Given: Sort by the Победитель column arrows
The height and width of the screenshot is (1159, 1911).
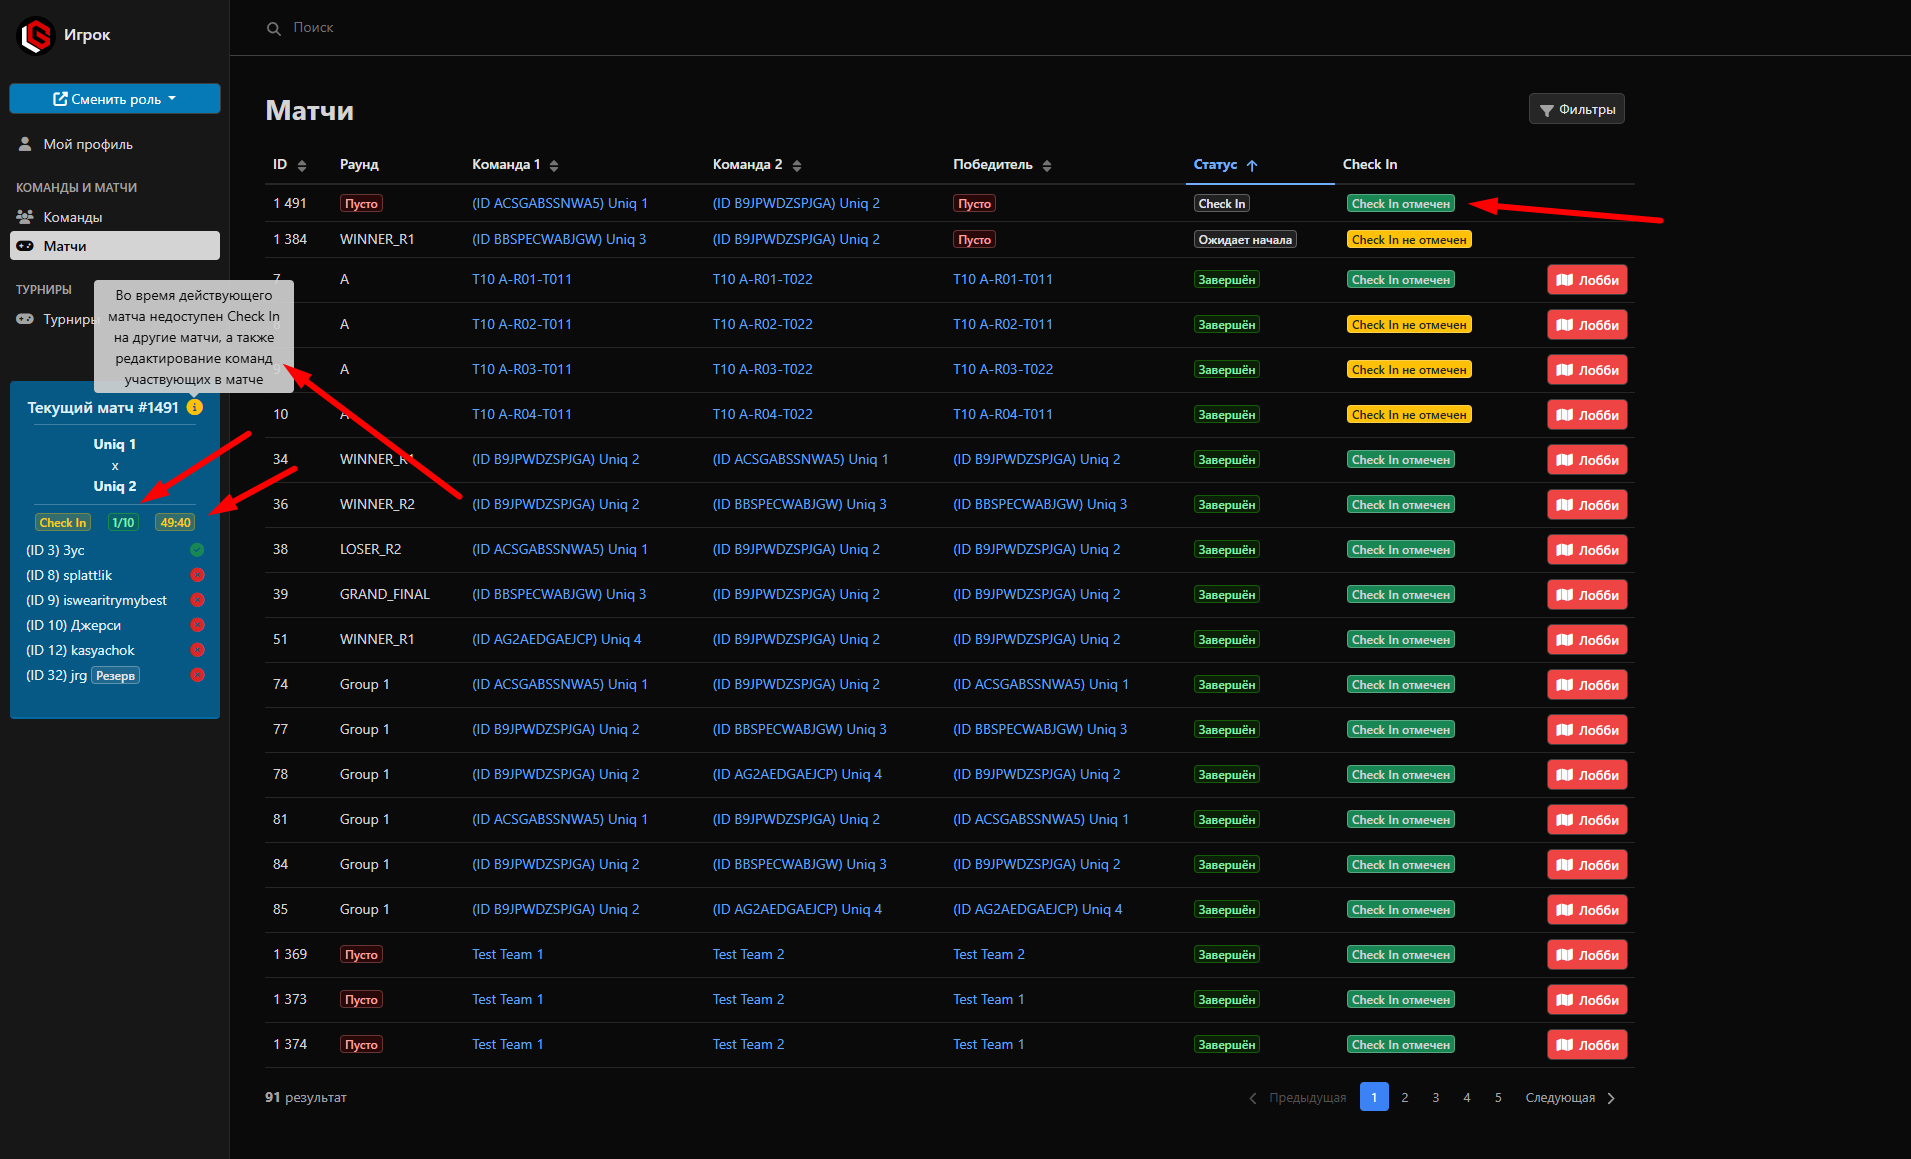Looking at the screenshot, I should point(1047,165).
